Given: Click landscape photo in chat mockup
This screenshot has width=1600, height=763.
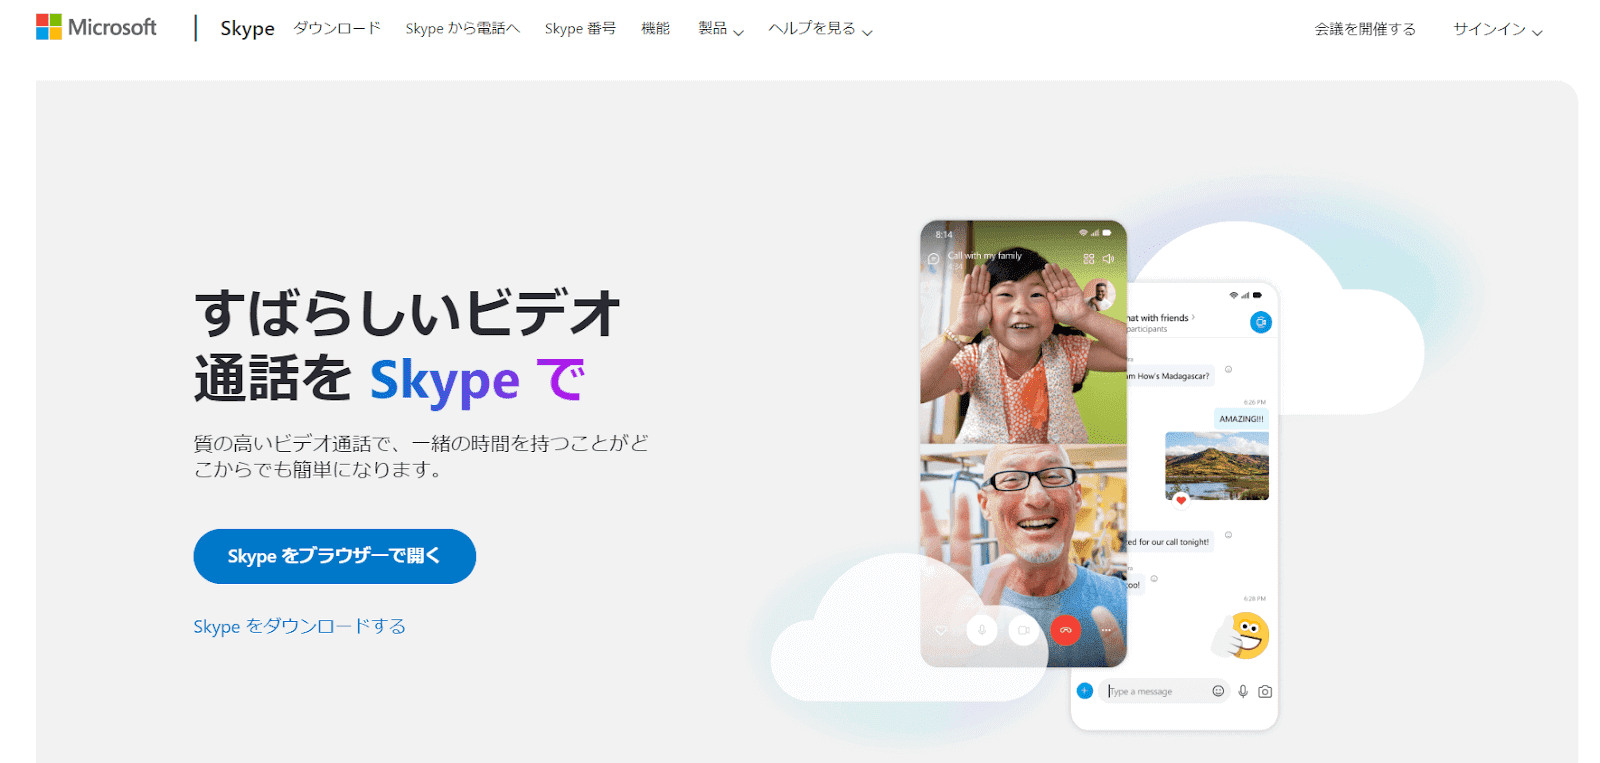Looking at the screenshot, I should coord(1217,466).
